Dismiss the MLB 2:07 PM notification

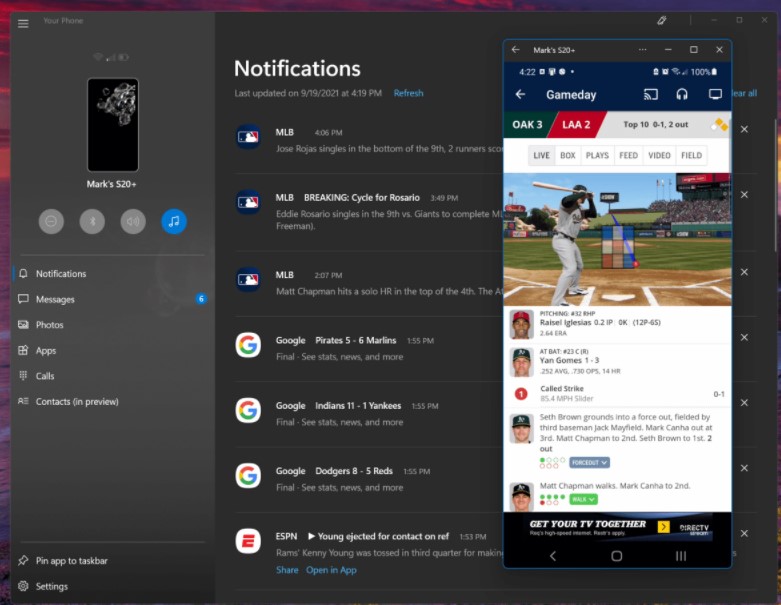744,272
